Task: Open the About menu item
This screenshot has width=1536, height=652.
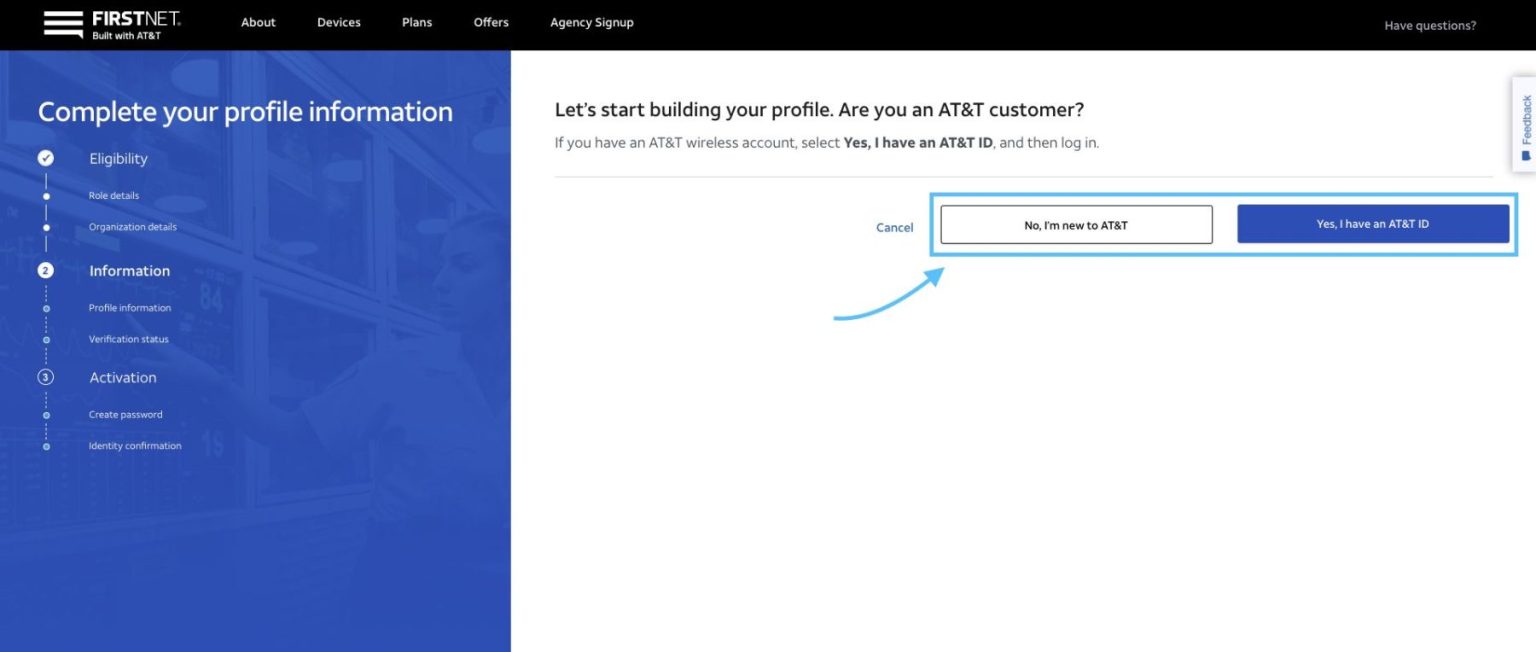Action: pyautogui.click(x=258, y=22)
